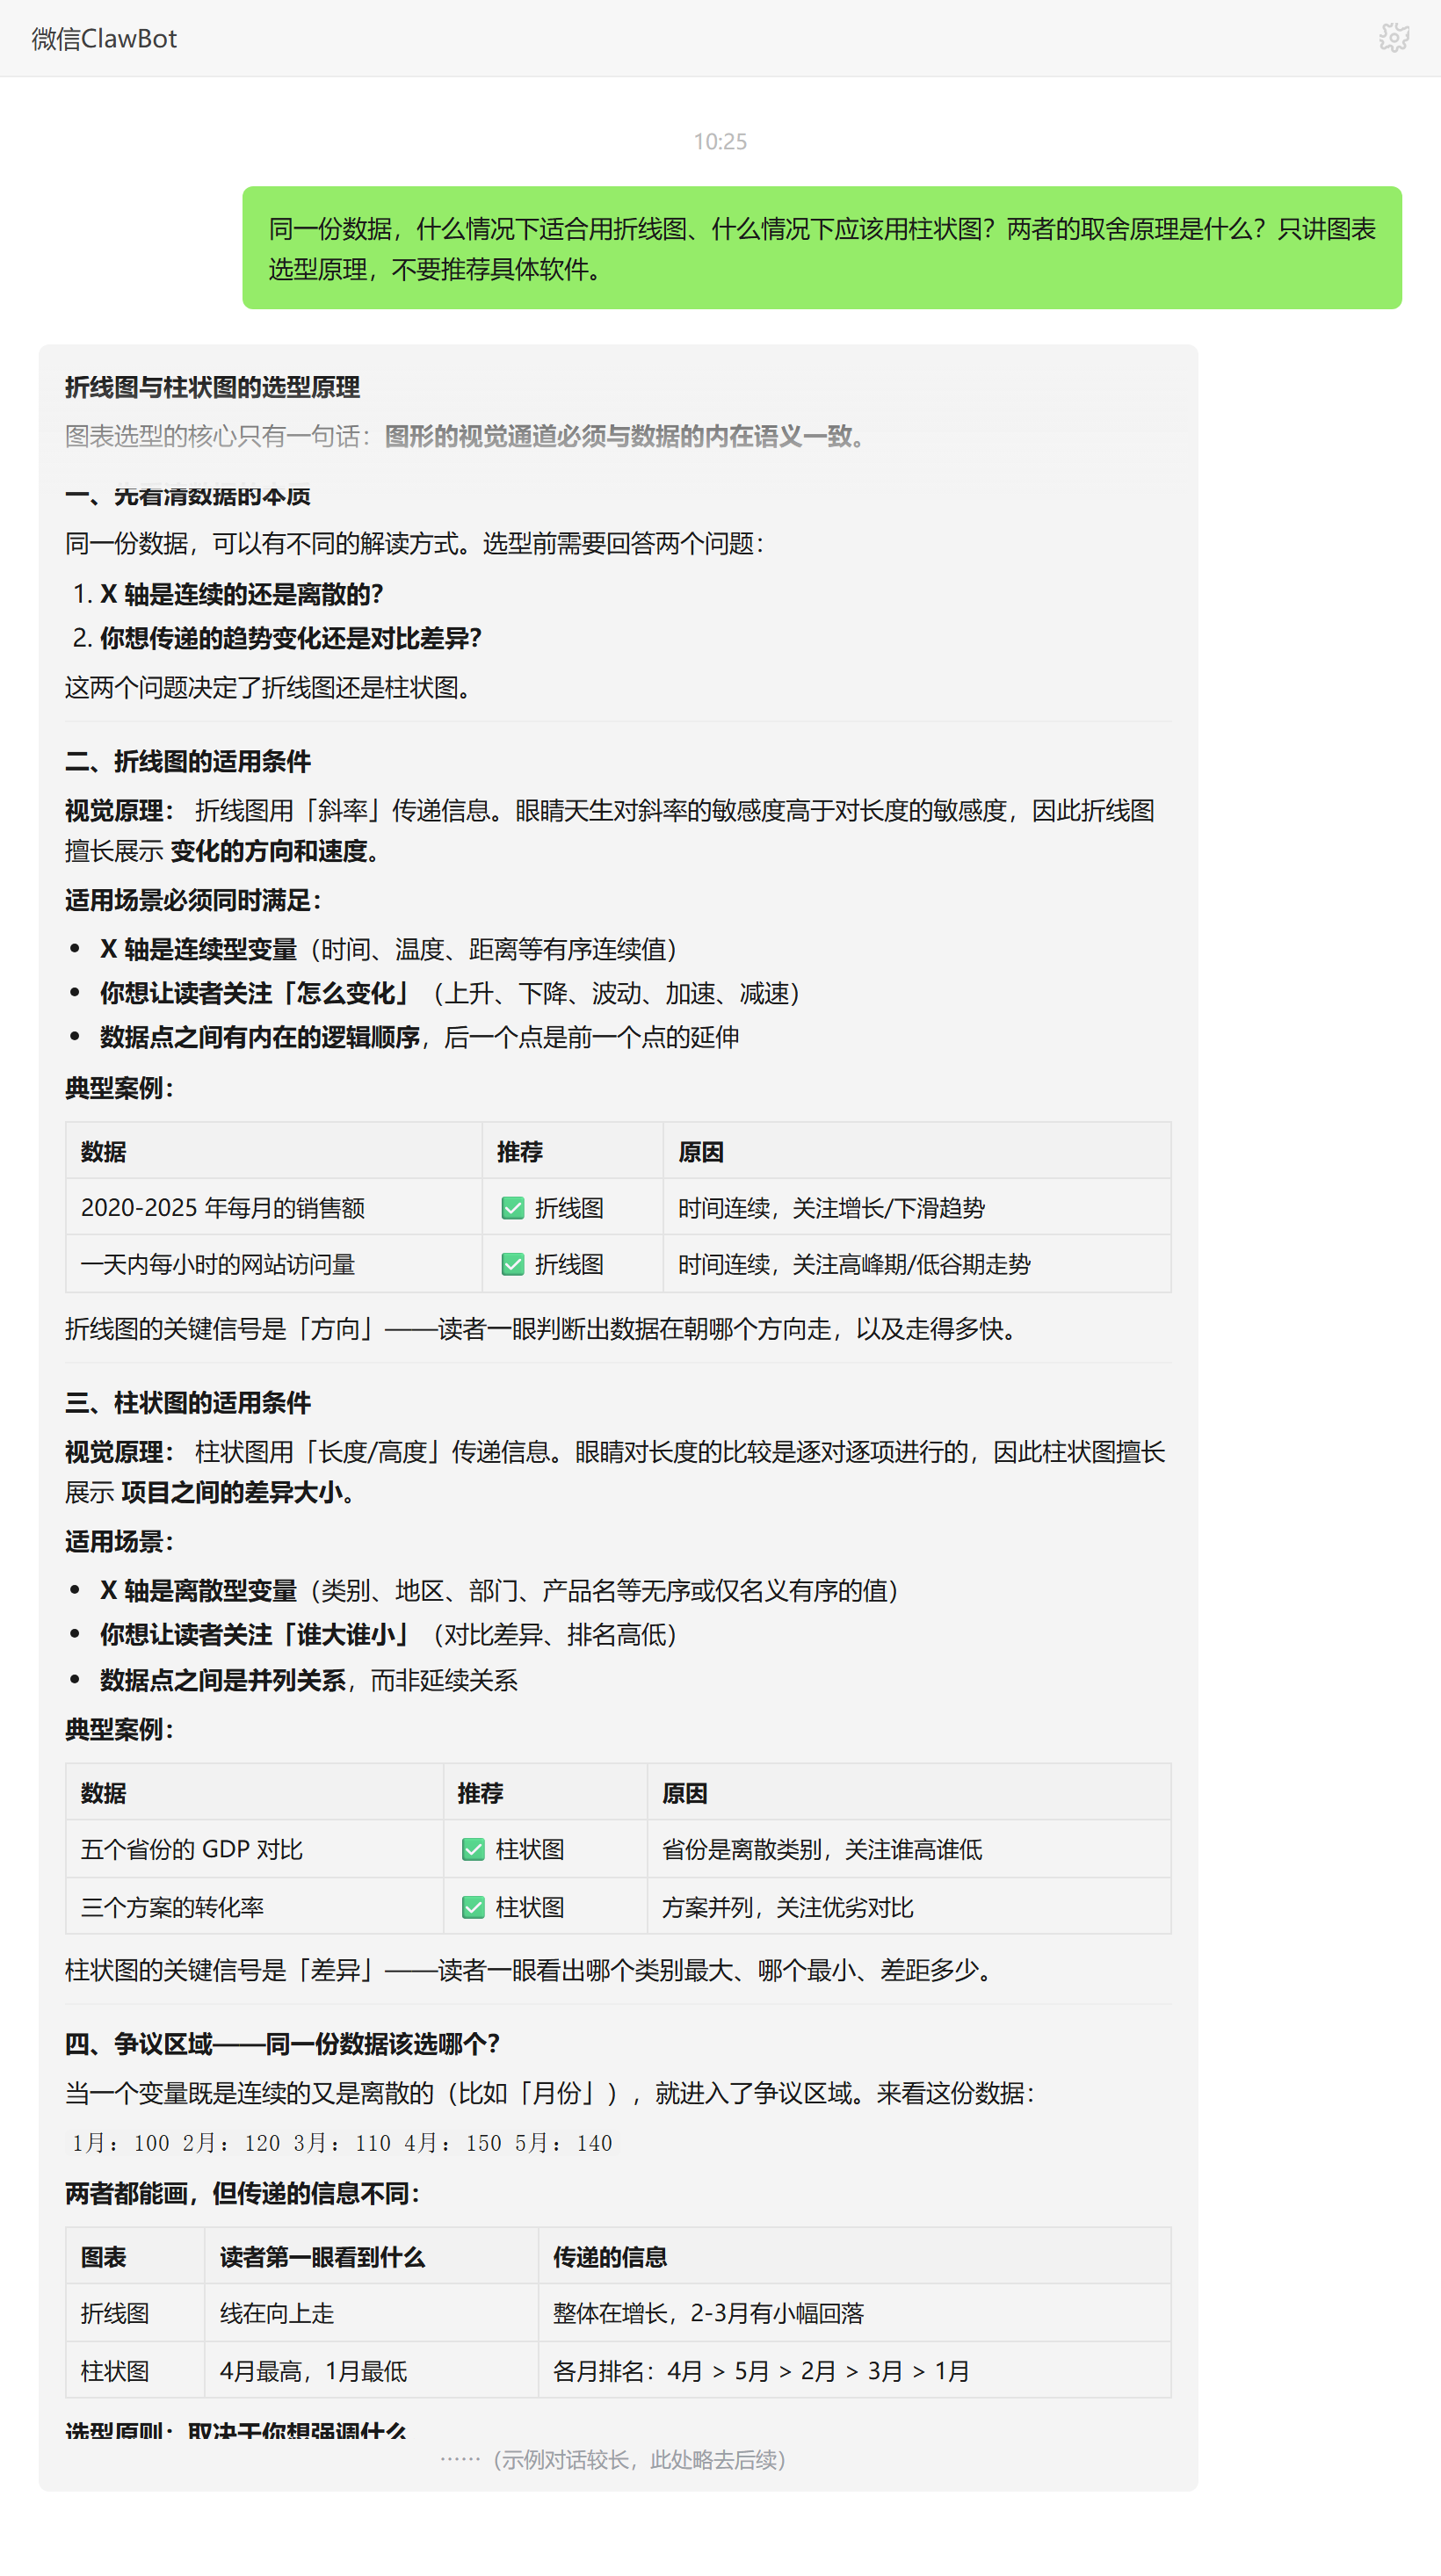Click checkmark icon in GDP 对比 row
The width and height of the screenshot is (1441, 2576).
click(x=473, y=1850)
